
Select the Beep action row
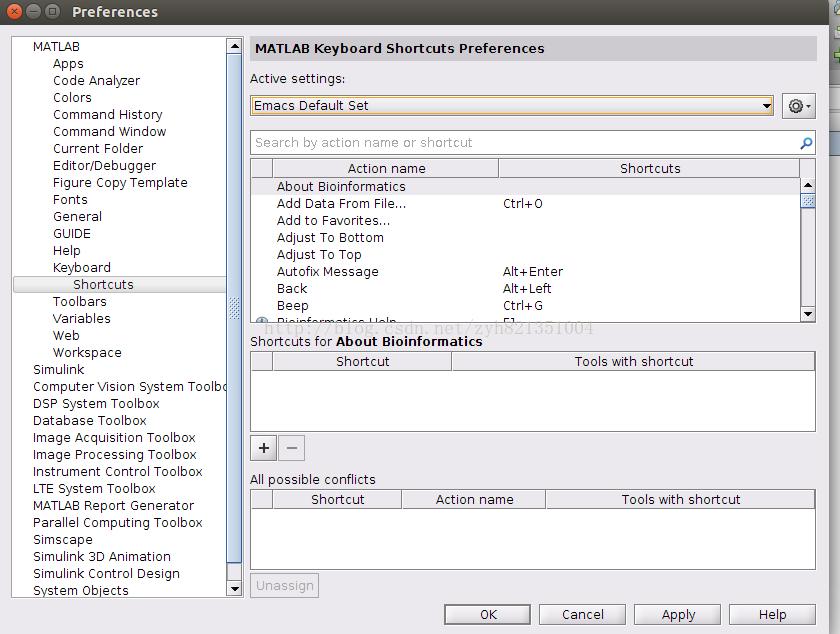coord(525,305)
